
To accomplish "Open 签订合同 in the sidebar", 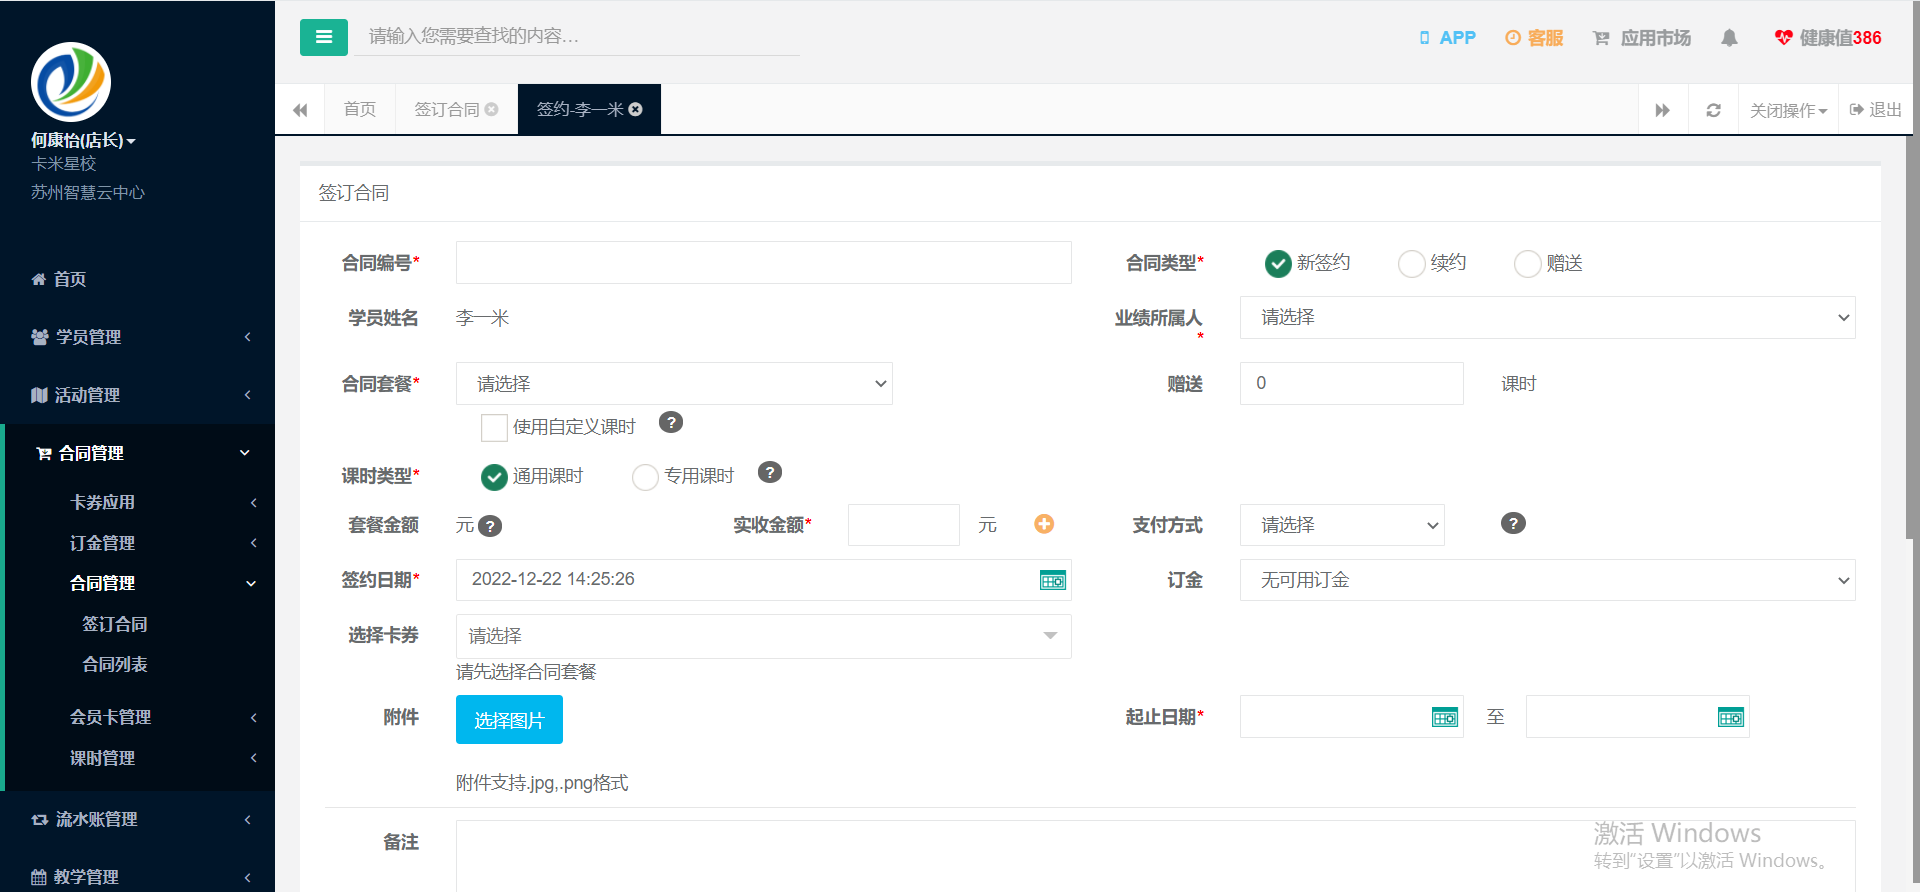I will pyautogui.click(x=115, y=624).
